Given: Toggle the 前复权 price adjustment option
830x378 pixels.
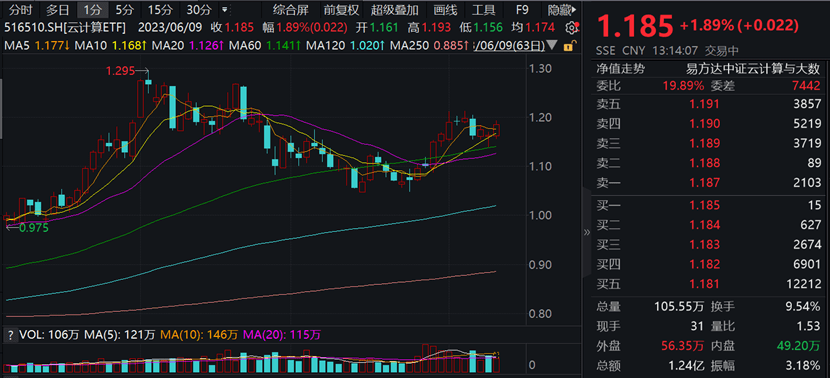Looking at the screenshot, I should (341, 10).
